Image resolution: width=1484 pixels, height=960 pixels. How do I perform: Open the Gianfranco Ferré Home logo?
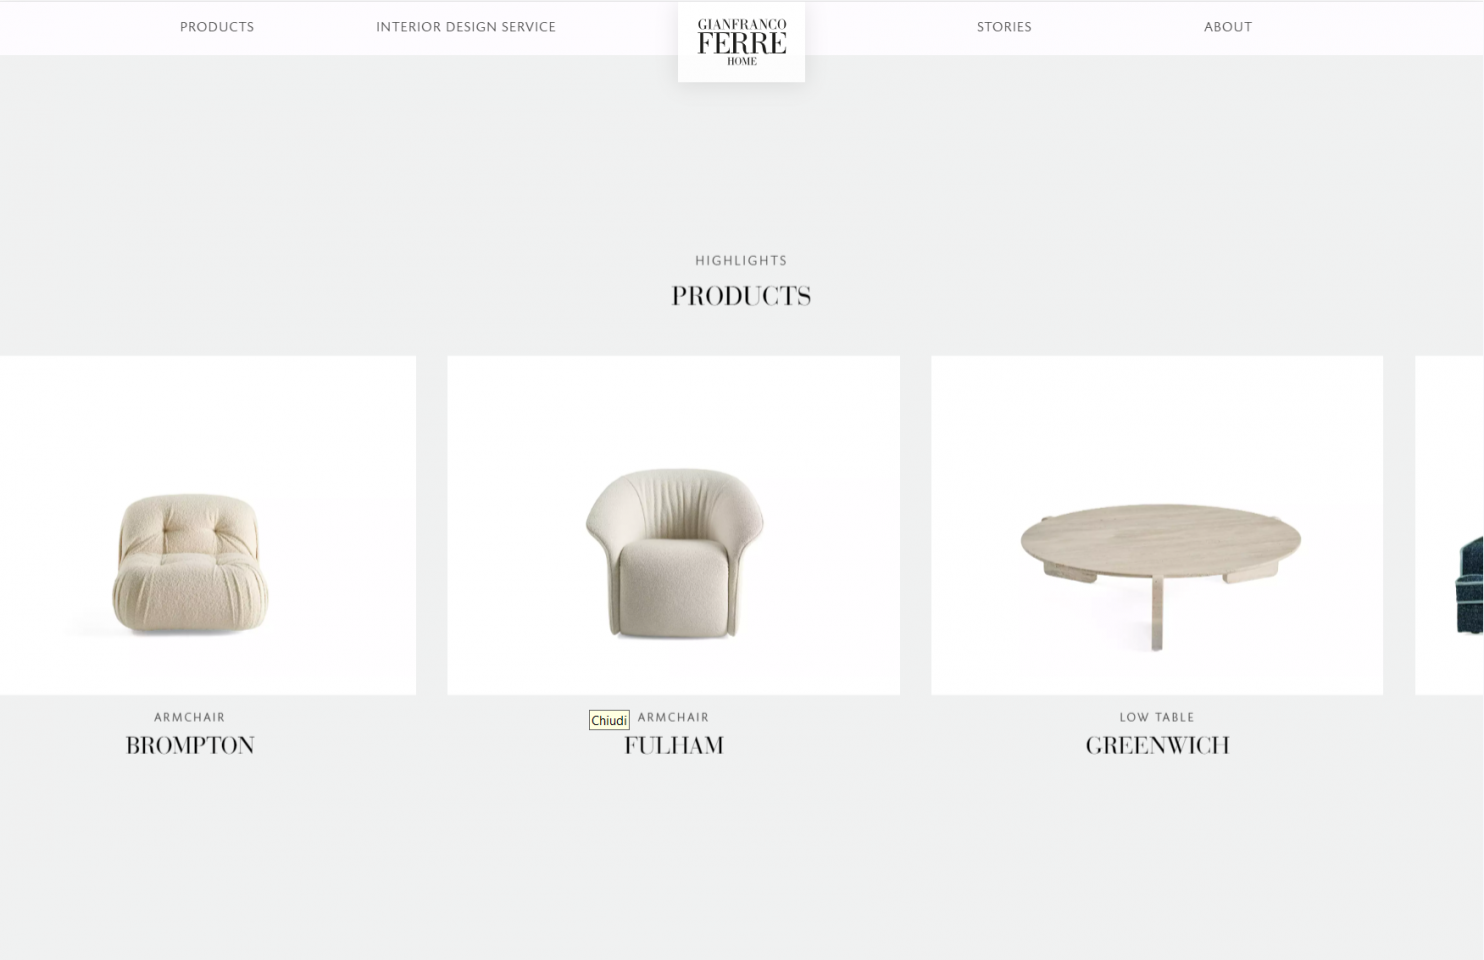(x=741, y=42)
